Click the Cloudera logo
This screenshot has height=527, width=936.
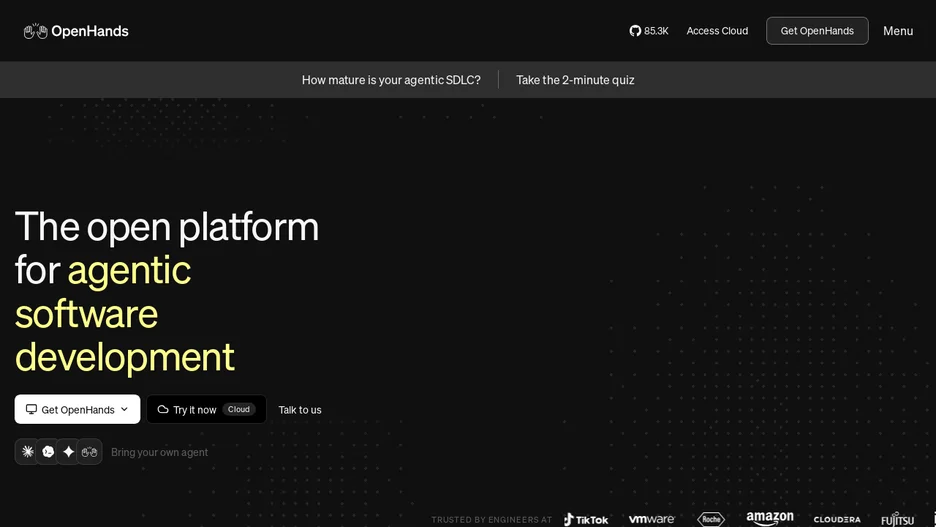tap(837, 520)
